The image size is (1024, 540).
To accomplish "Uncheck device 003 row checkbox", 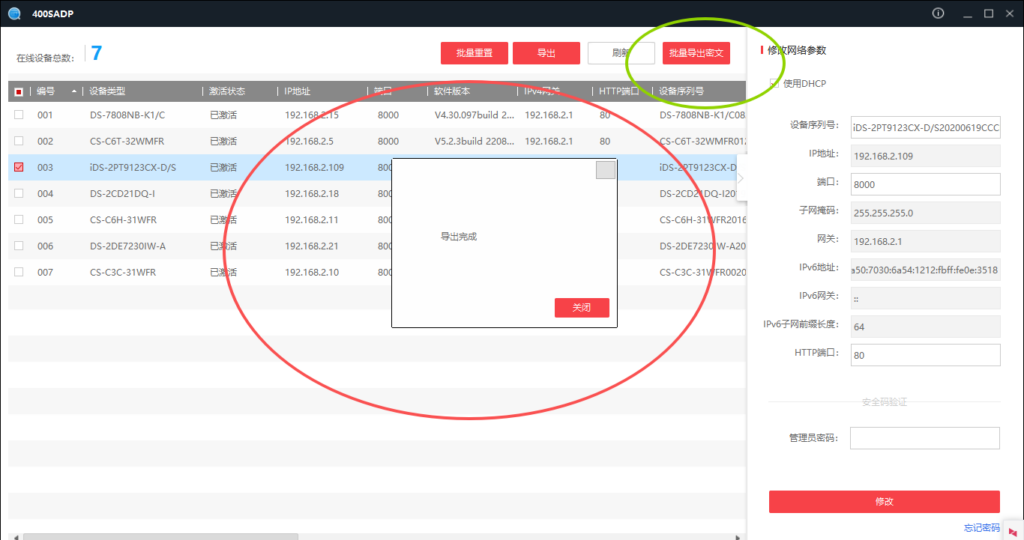I will pyautogui.click(x=19, y=167).
